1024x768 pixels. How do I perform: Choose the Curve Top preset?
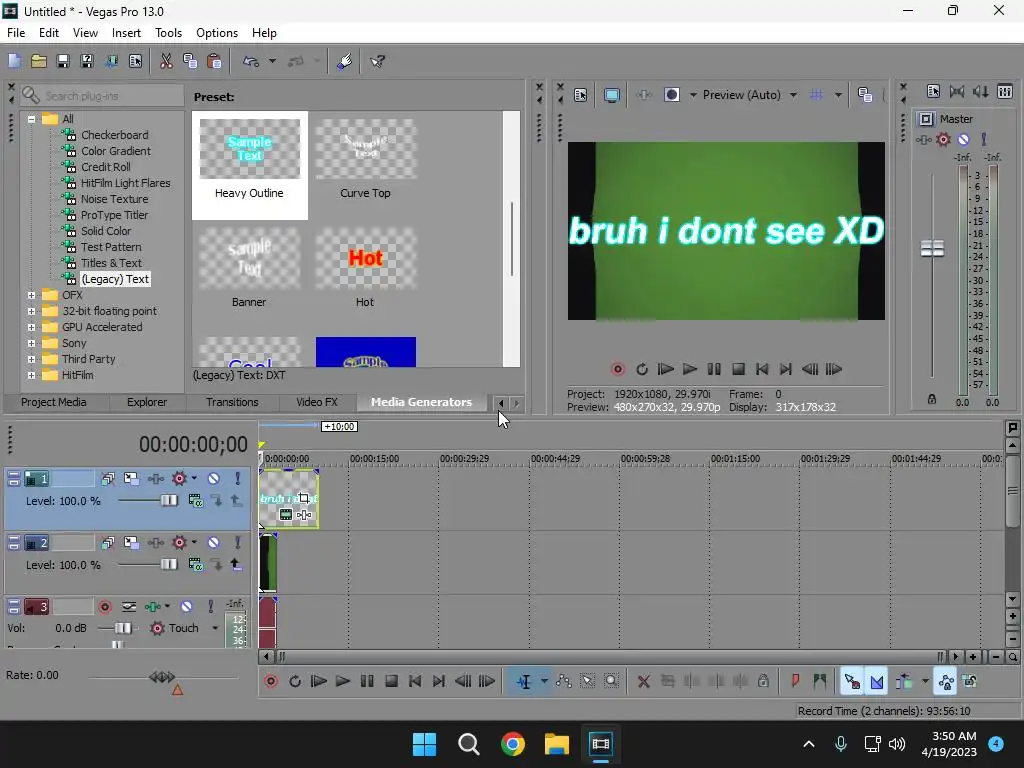(365, 158)
